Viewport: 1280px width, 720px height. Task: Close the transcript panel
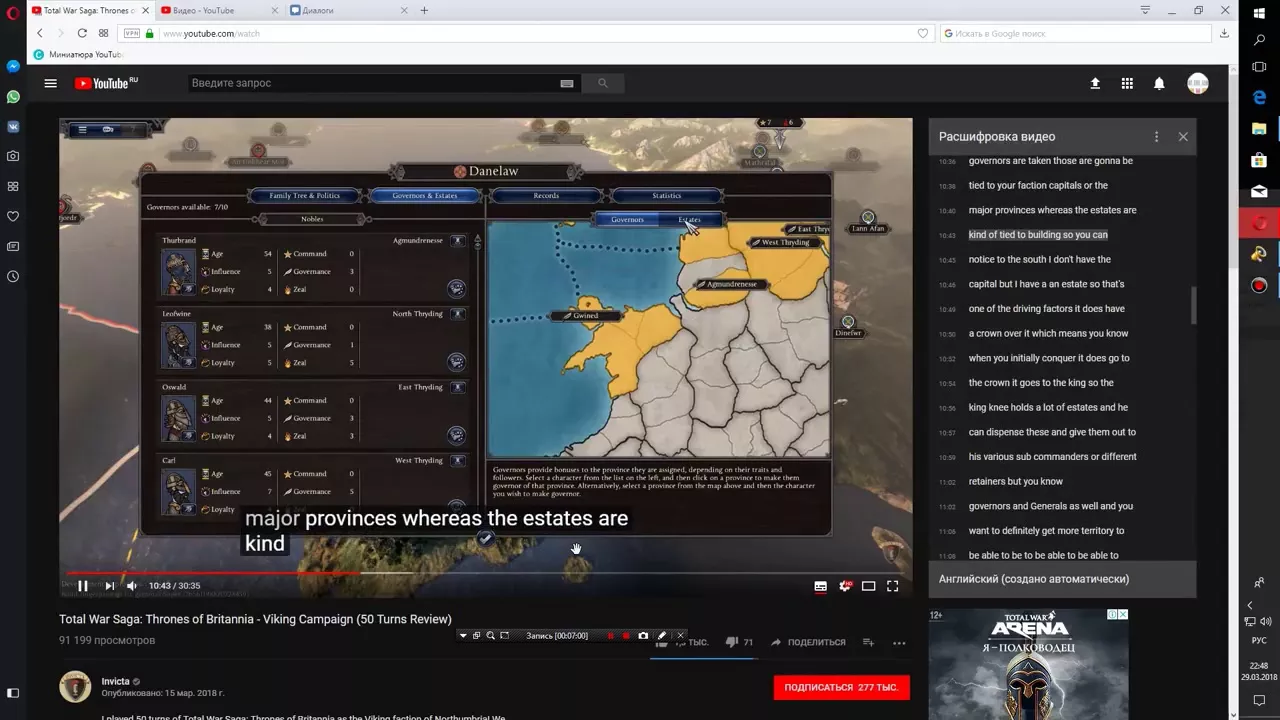(1183, 136)
